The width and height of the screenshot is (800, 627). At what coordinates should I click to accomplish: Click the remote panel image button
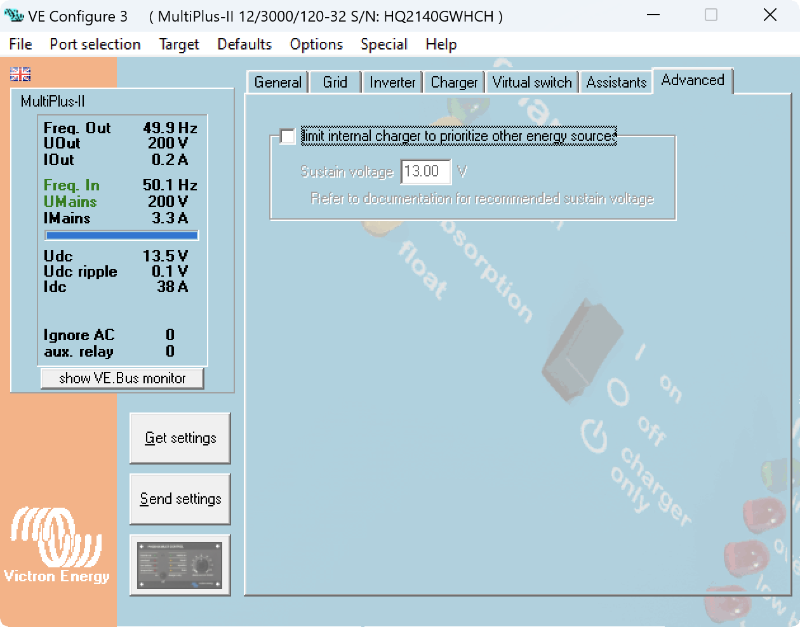(x=180, y=564)
